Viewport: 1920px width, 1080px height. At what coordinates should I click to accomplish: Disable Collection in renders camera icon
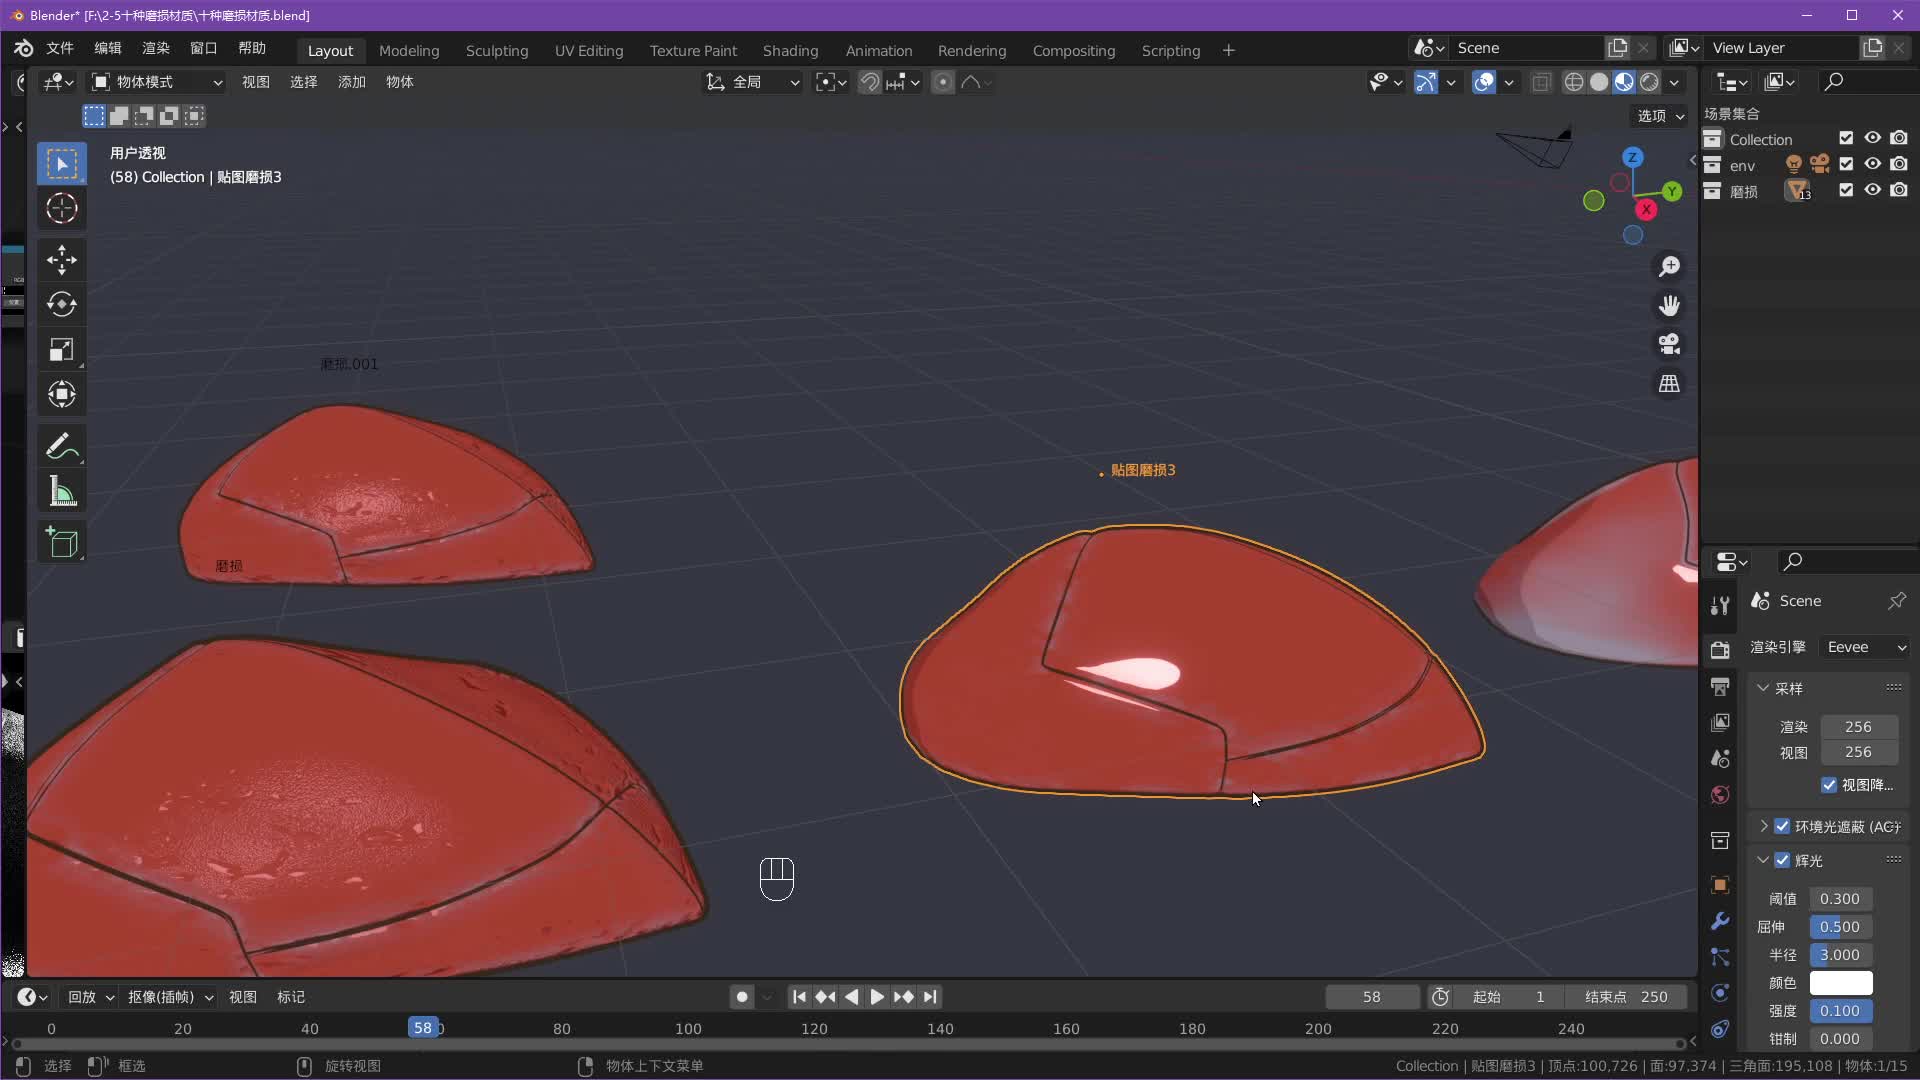pos(1898,138)
